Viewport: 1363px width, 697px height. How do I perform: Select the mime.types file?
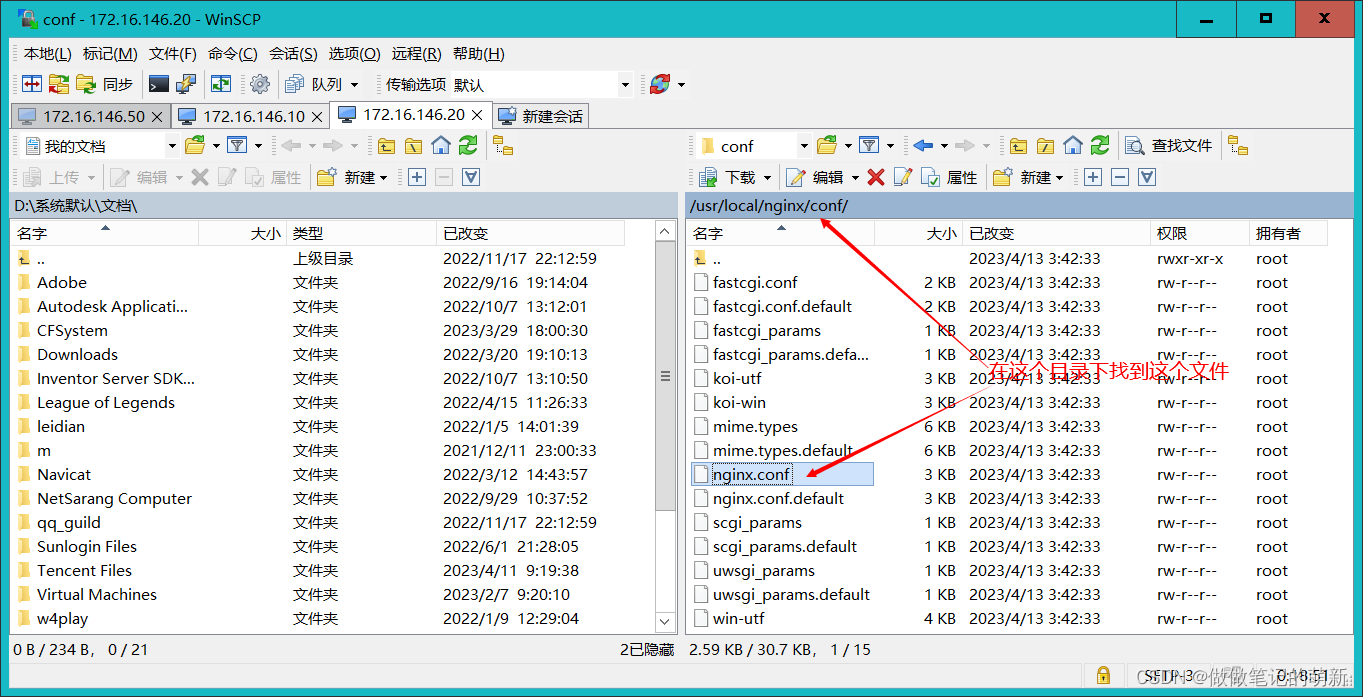tap(755, 426)
